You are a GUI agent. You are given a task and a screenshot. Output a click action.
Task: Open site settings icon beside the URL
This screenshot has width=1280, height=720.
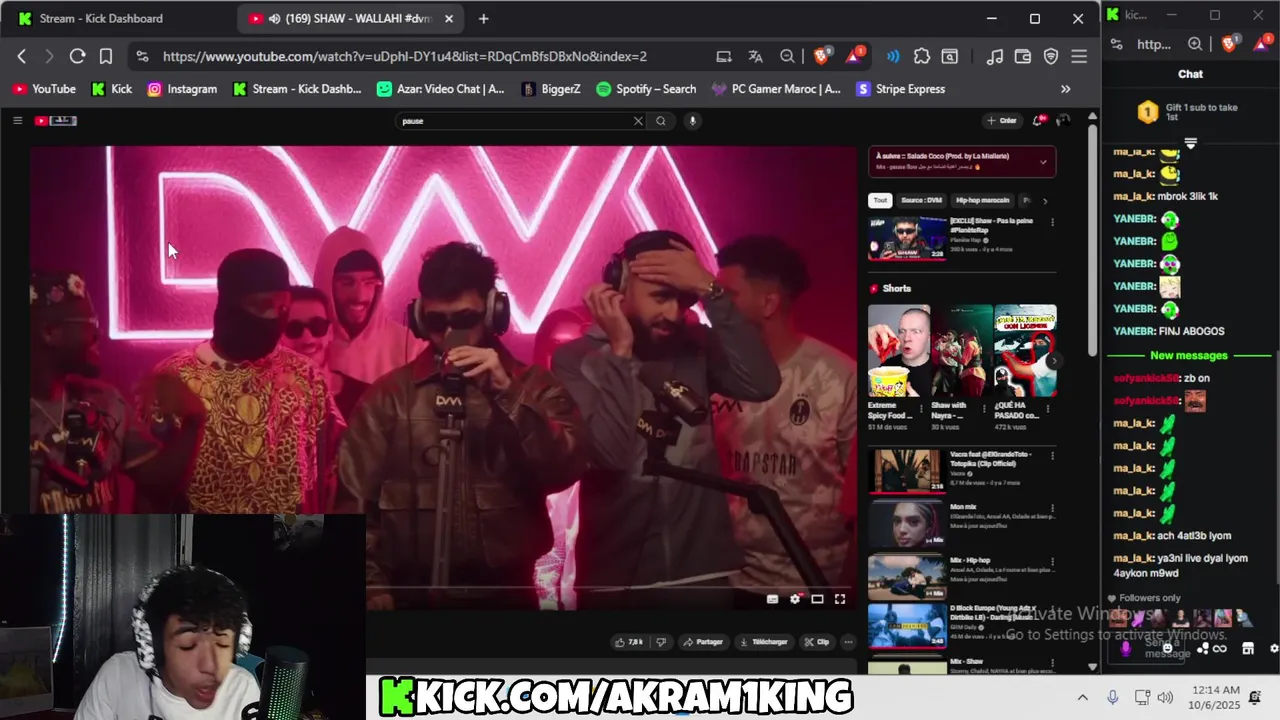[142, 56]
